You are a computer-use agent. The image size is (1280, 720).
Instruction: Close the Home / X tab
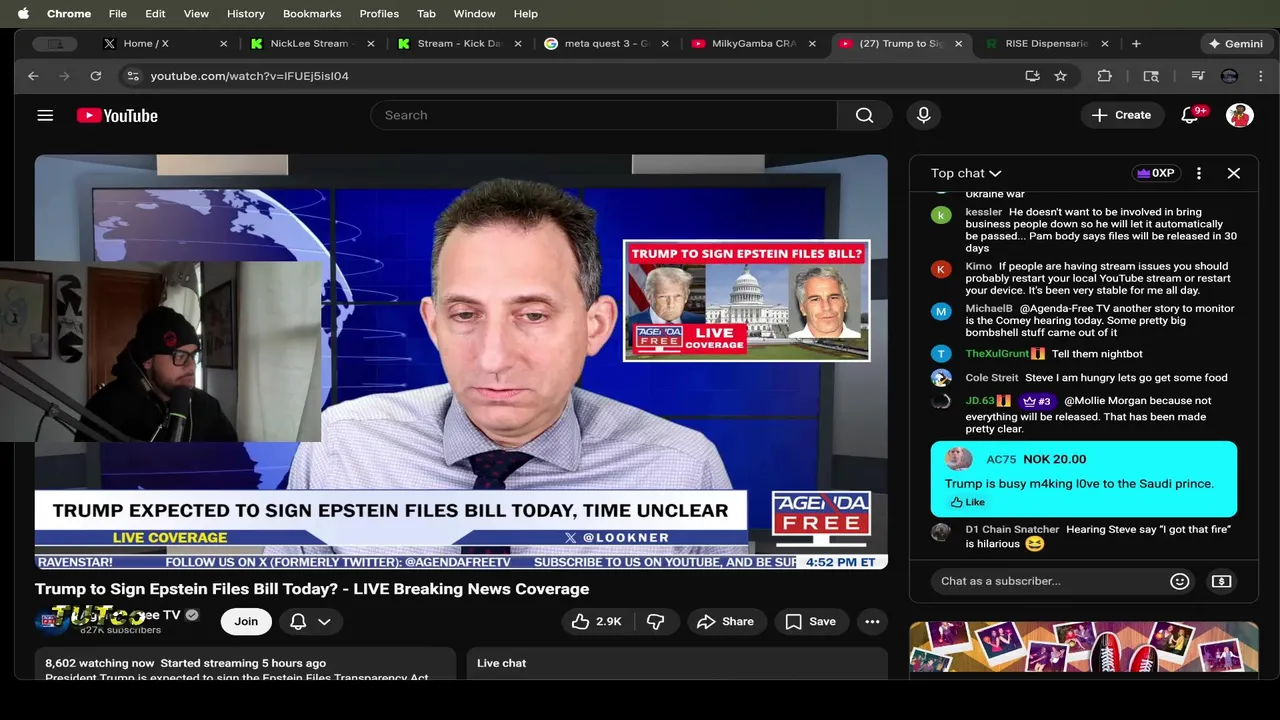(x=223, y=44)
